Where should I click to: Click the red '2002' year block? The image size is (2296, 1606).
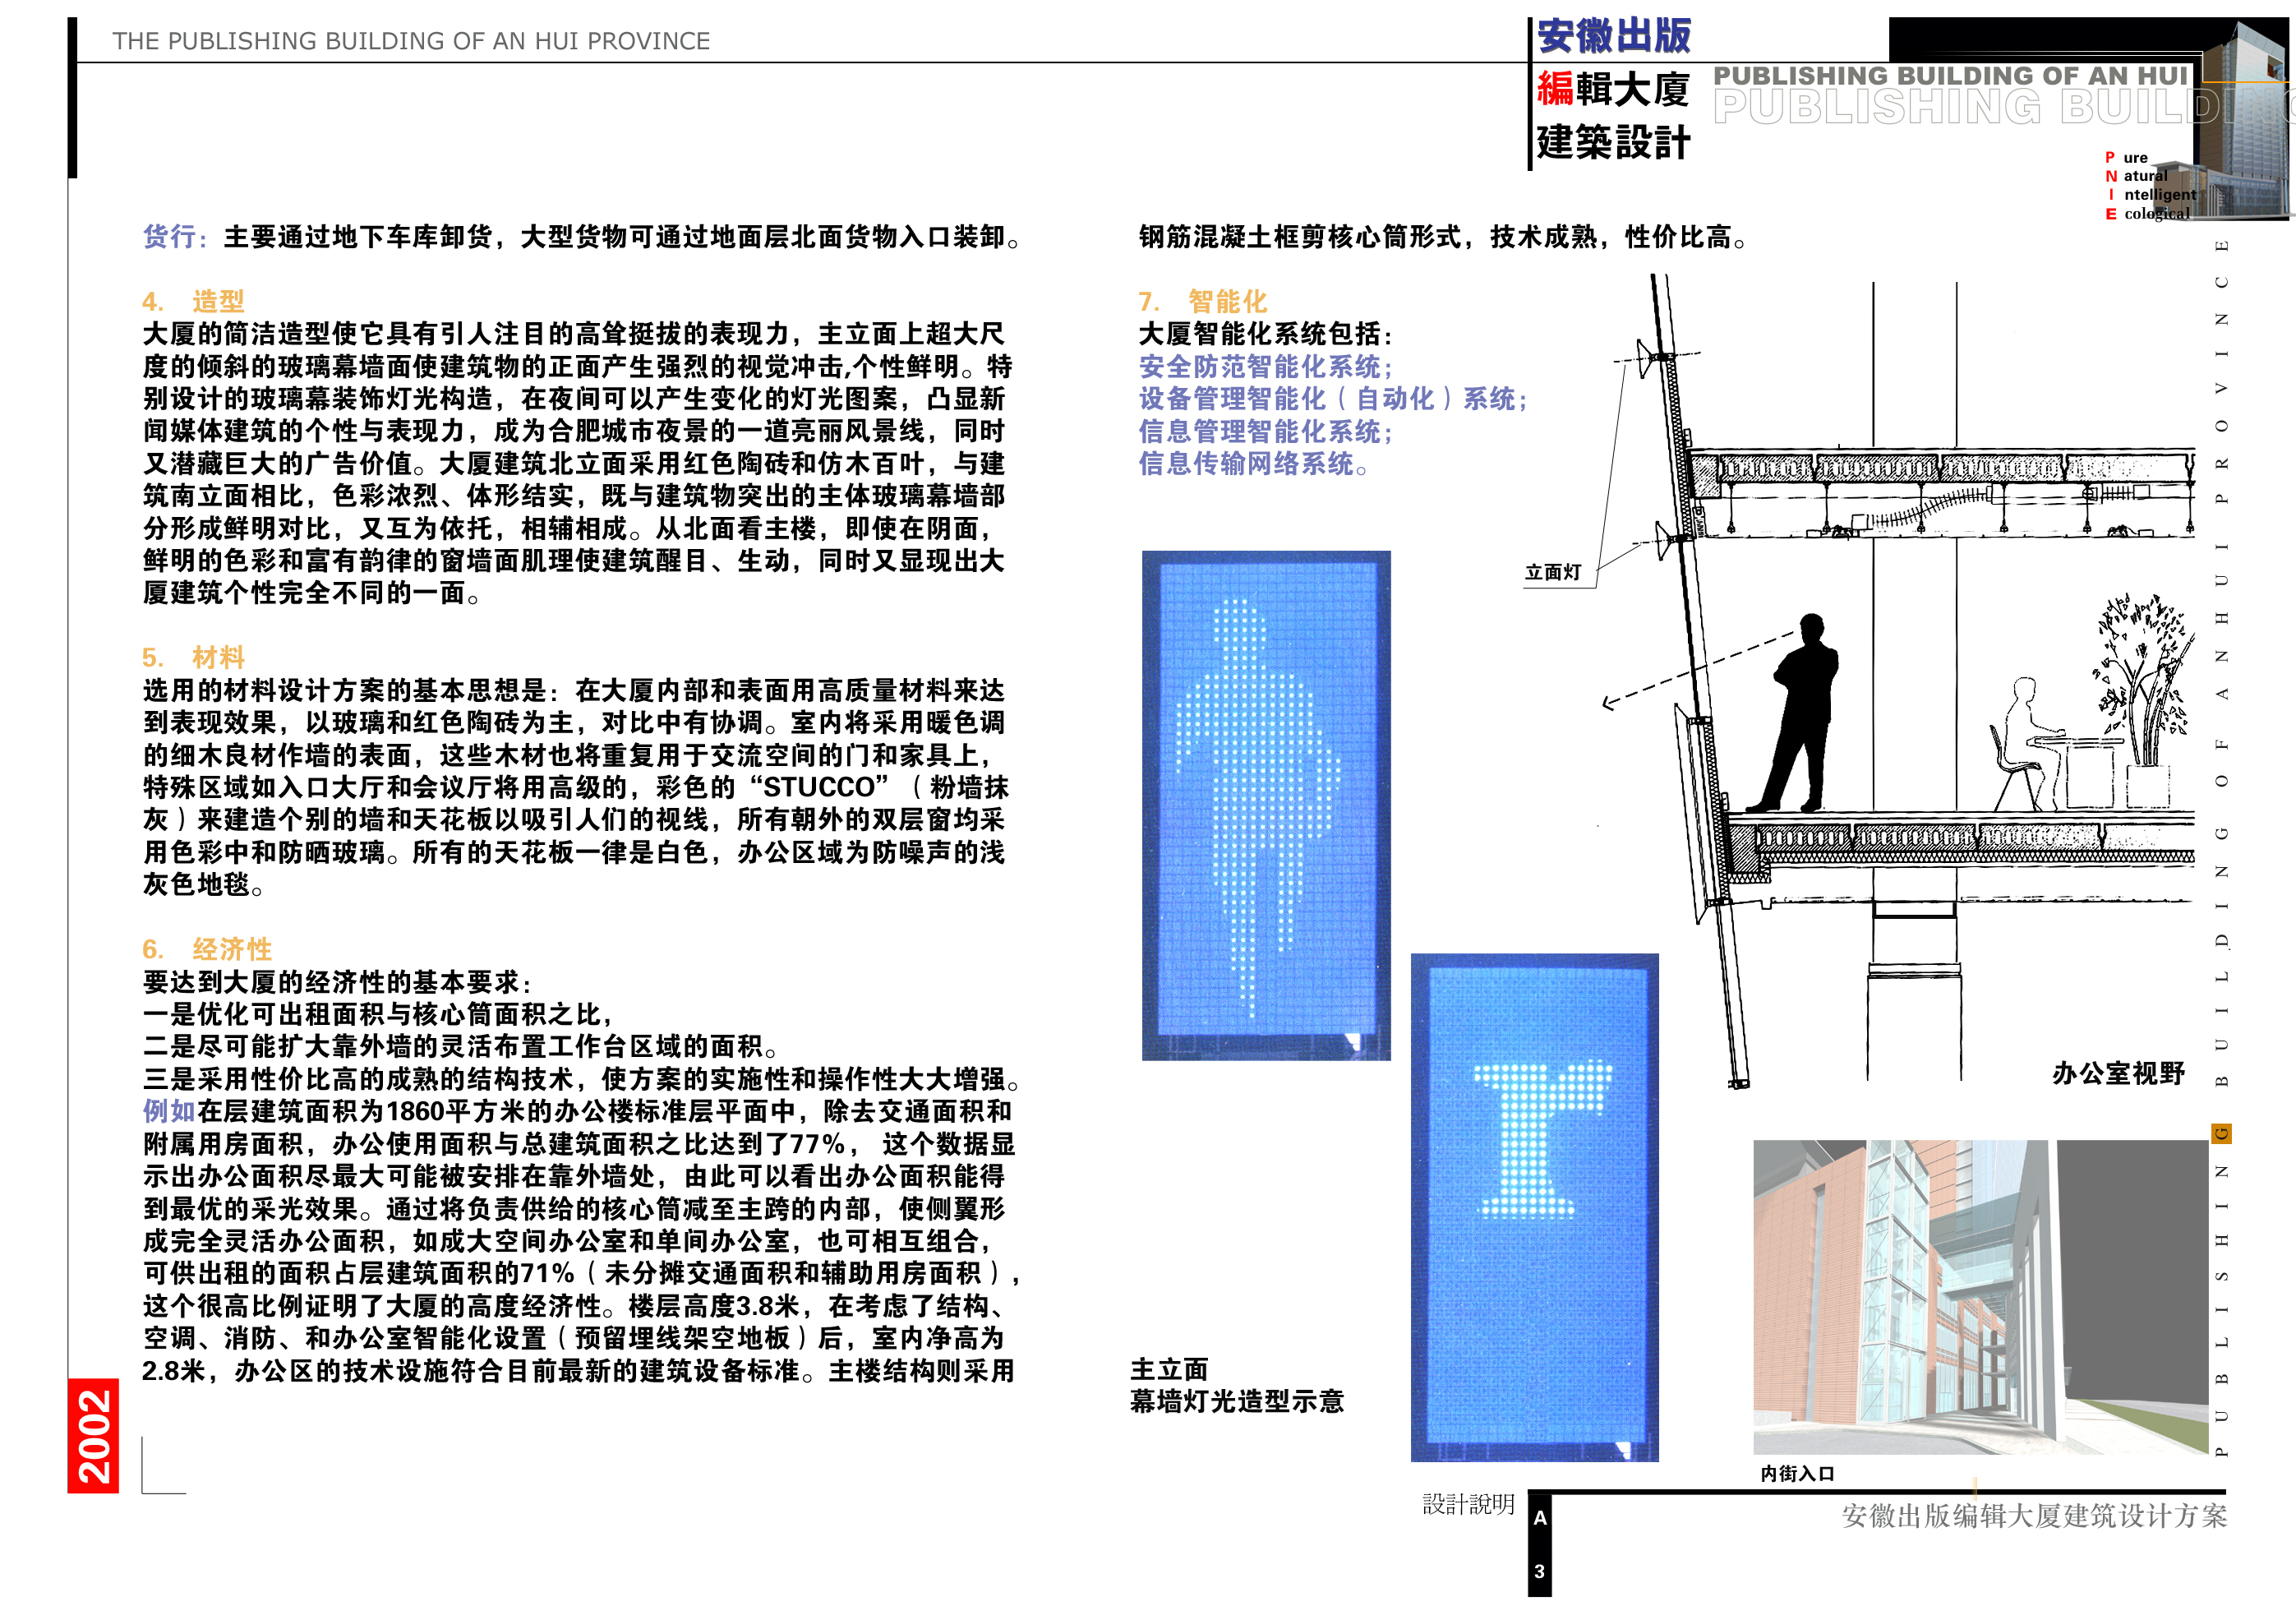pos(94,1436)
